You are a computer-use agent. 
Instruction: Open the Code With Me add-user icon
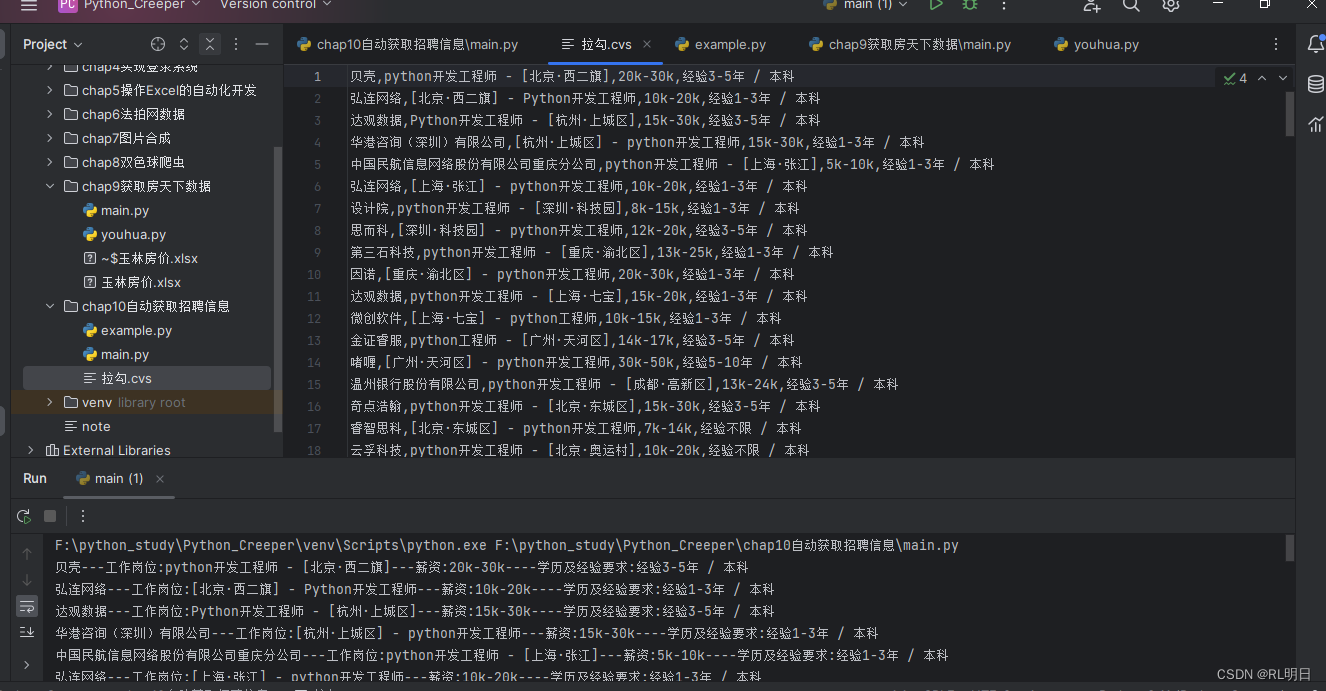[1092, 5]
